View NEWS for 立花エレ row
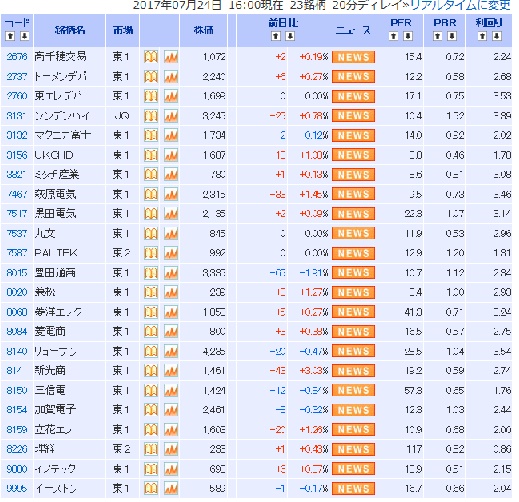Image resolution: width=519 pixels, height=502 pixels. pos(353,430)
